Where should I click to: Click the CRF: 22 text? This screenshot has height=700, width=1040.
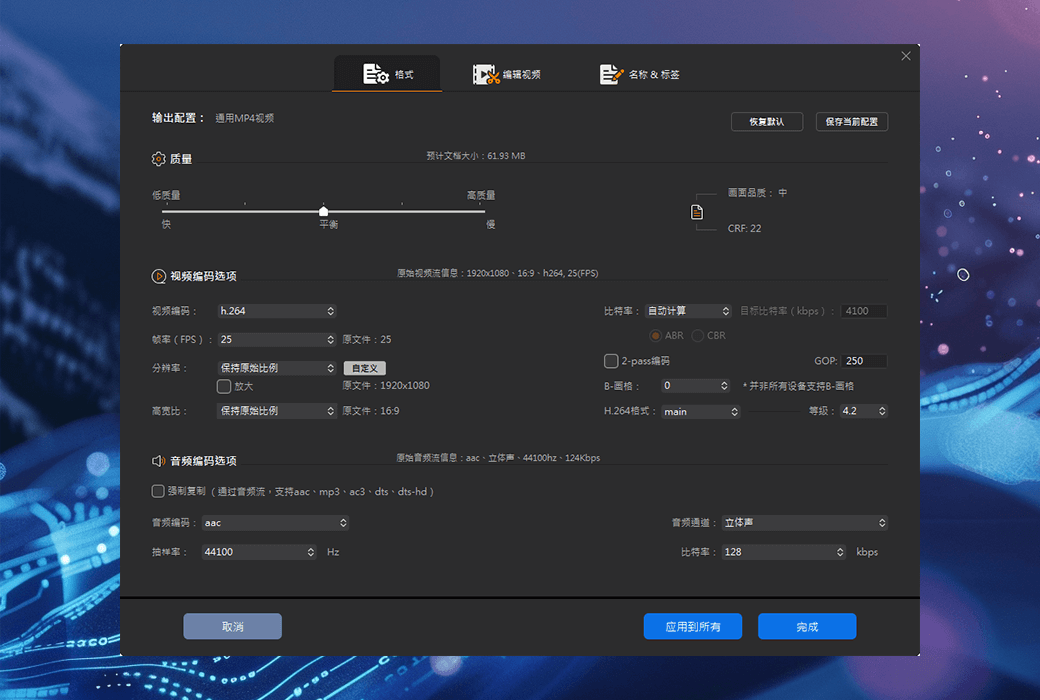point(744,228)
